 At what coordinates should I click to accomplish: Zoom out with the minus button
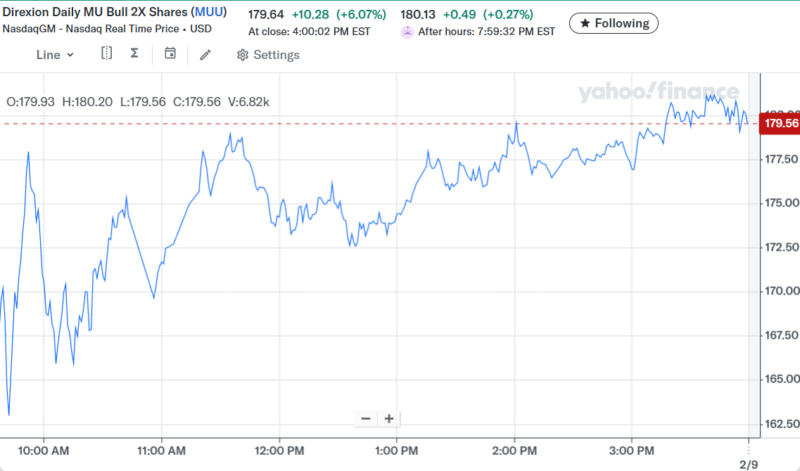366,419
